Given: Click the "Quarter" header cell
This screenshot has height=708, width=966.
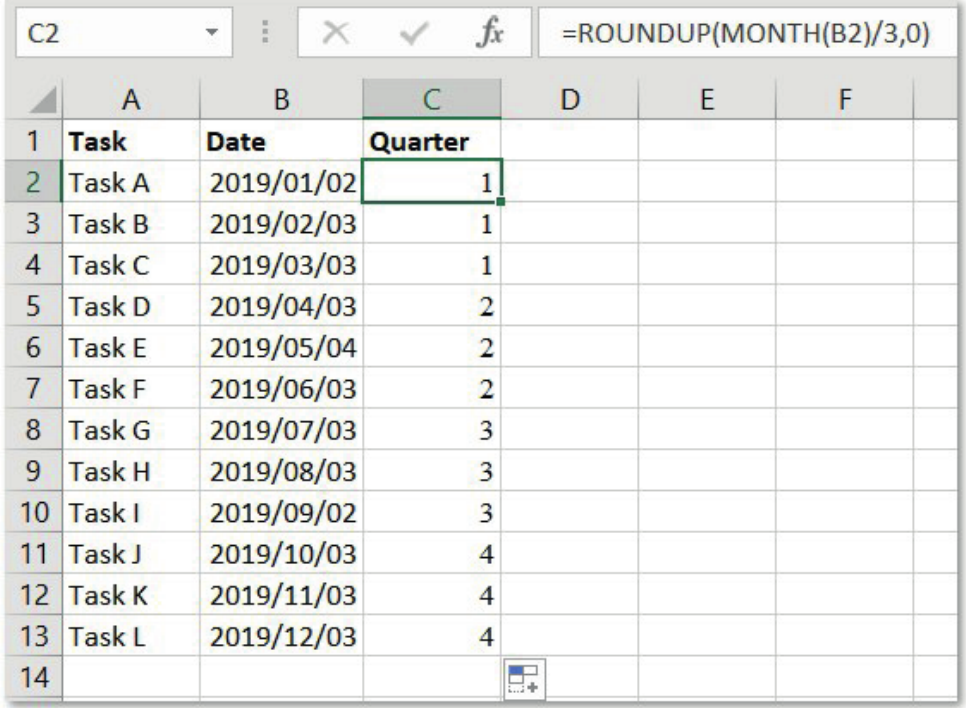Looking at the screenshot, I should click(432, 141).
